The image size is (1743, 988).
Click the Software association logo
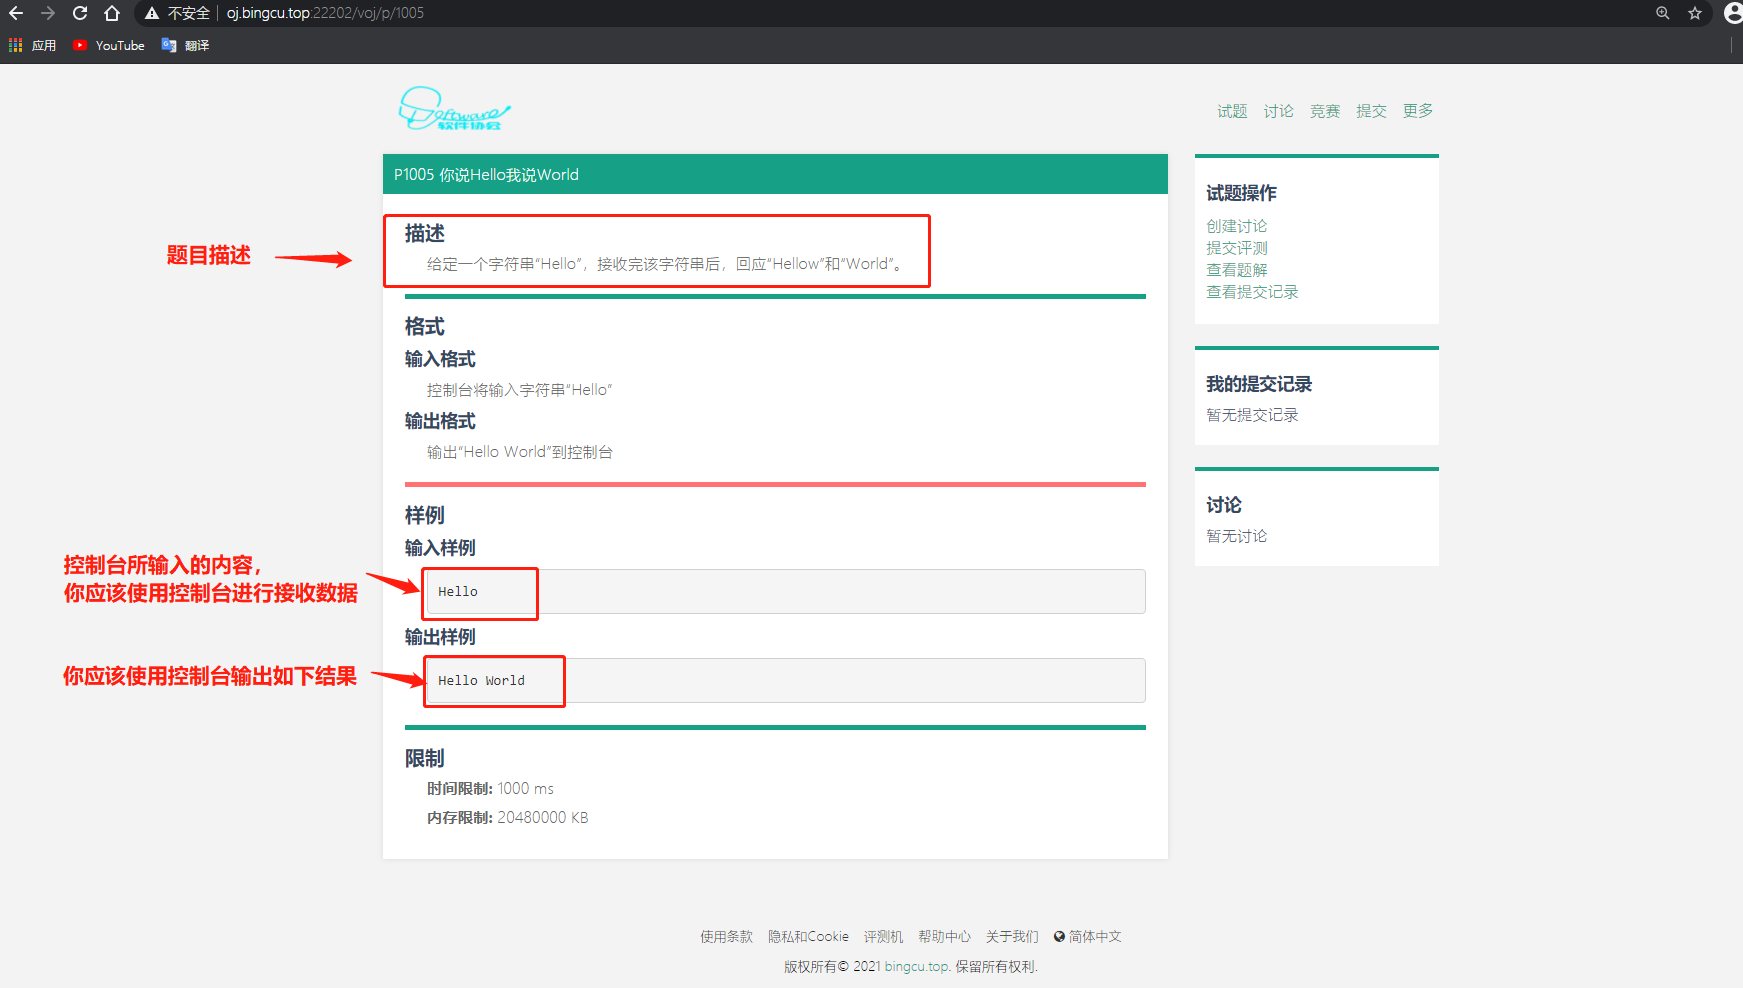point(454,109)
